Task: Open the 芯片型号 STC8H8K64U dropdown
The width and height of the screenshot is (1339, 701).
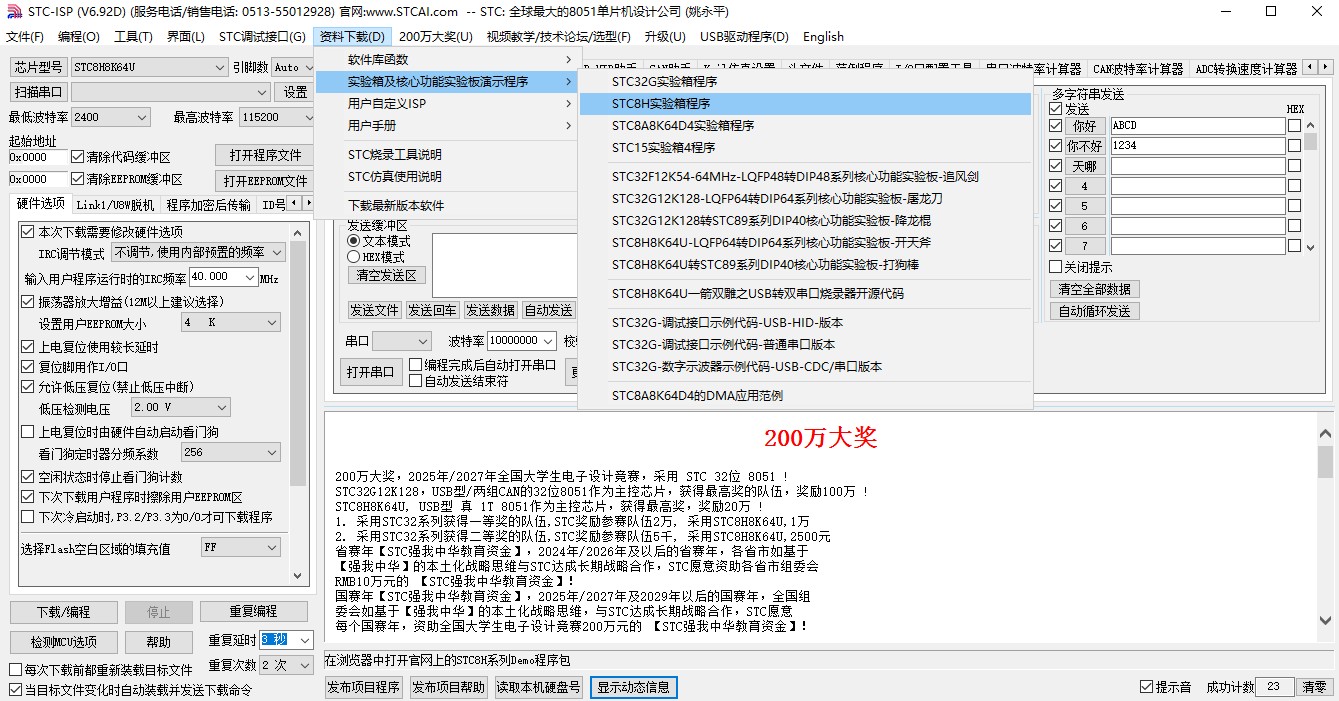Action: tap(149, 67)
